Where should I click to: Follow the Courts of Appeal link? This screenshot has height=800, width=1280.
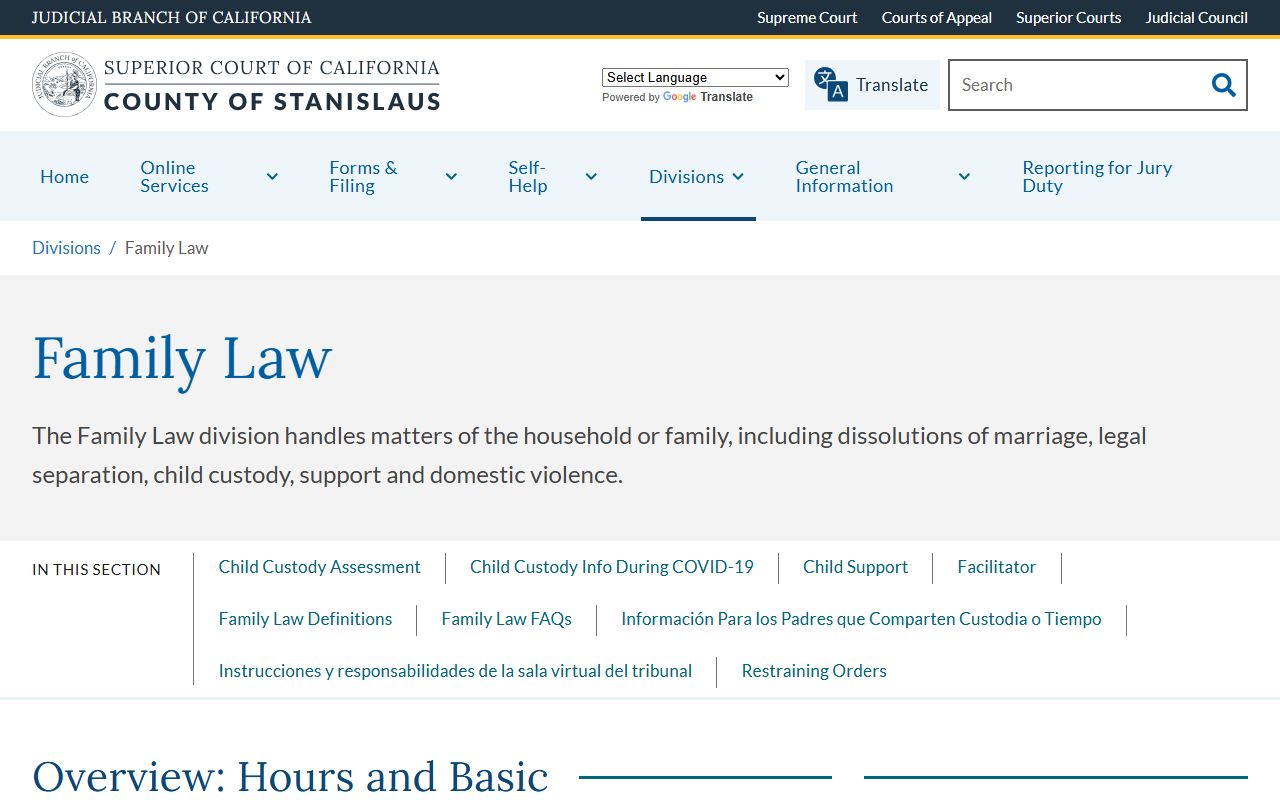point(937,18)
